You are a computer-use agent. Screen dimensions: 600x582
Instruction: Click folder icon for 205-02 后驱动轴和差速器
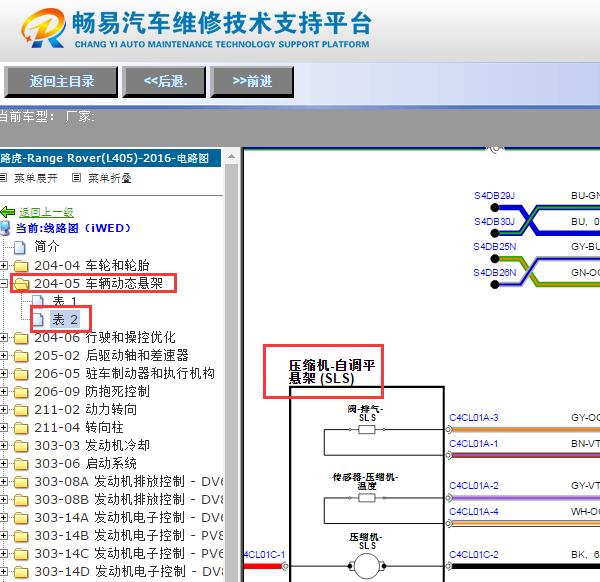point(21,356)
